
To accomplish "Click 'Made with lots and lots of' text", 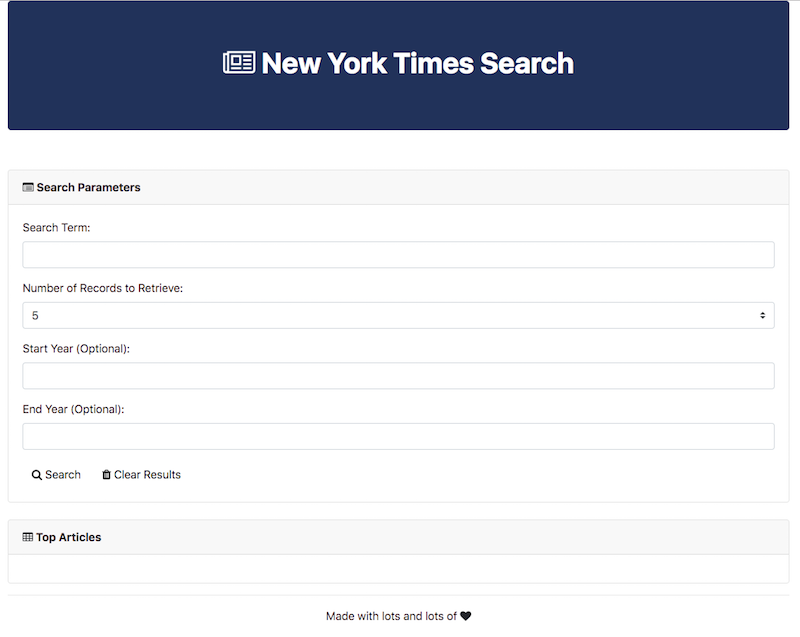I will (391, 616).
